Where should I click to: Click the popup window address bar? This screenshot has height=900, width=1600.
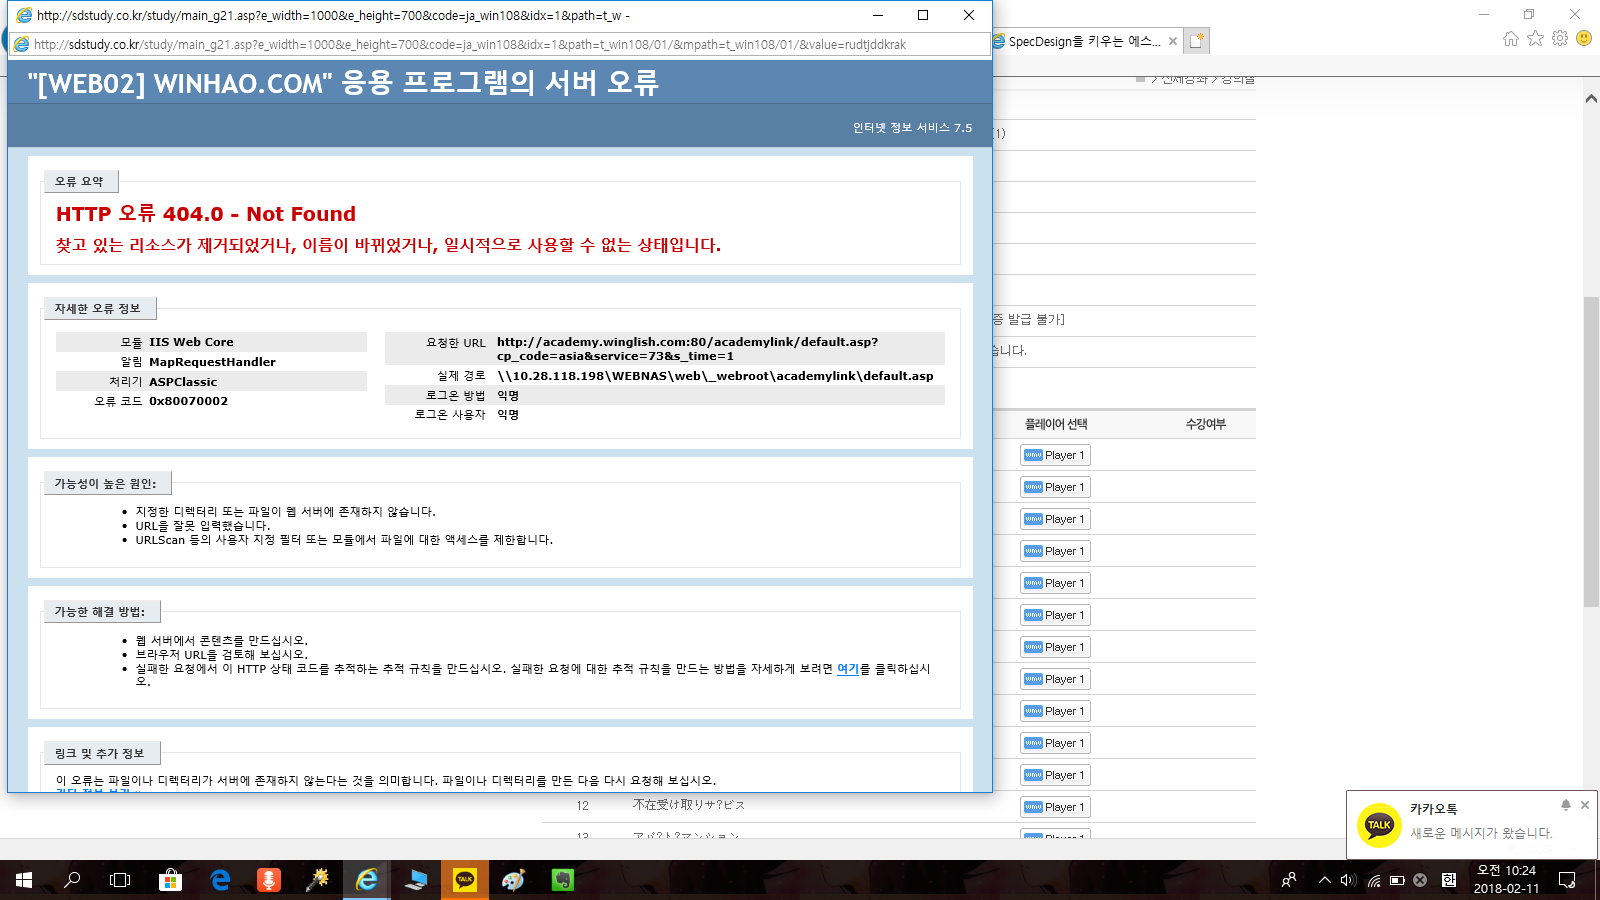500,44
